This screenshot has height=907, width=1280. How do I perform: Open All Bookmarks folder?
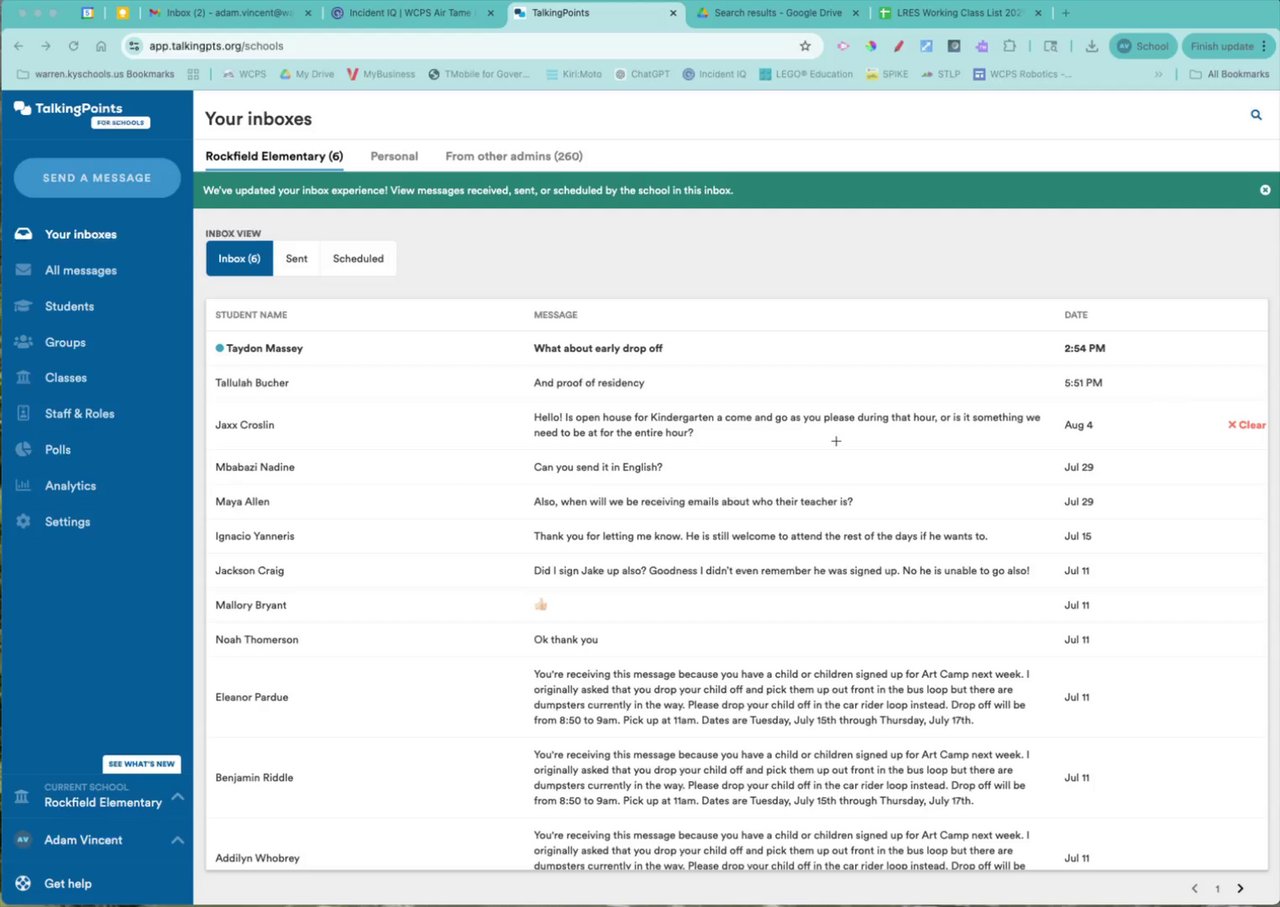1229,74
